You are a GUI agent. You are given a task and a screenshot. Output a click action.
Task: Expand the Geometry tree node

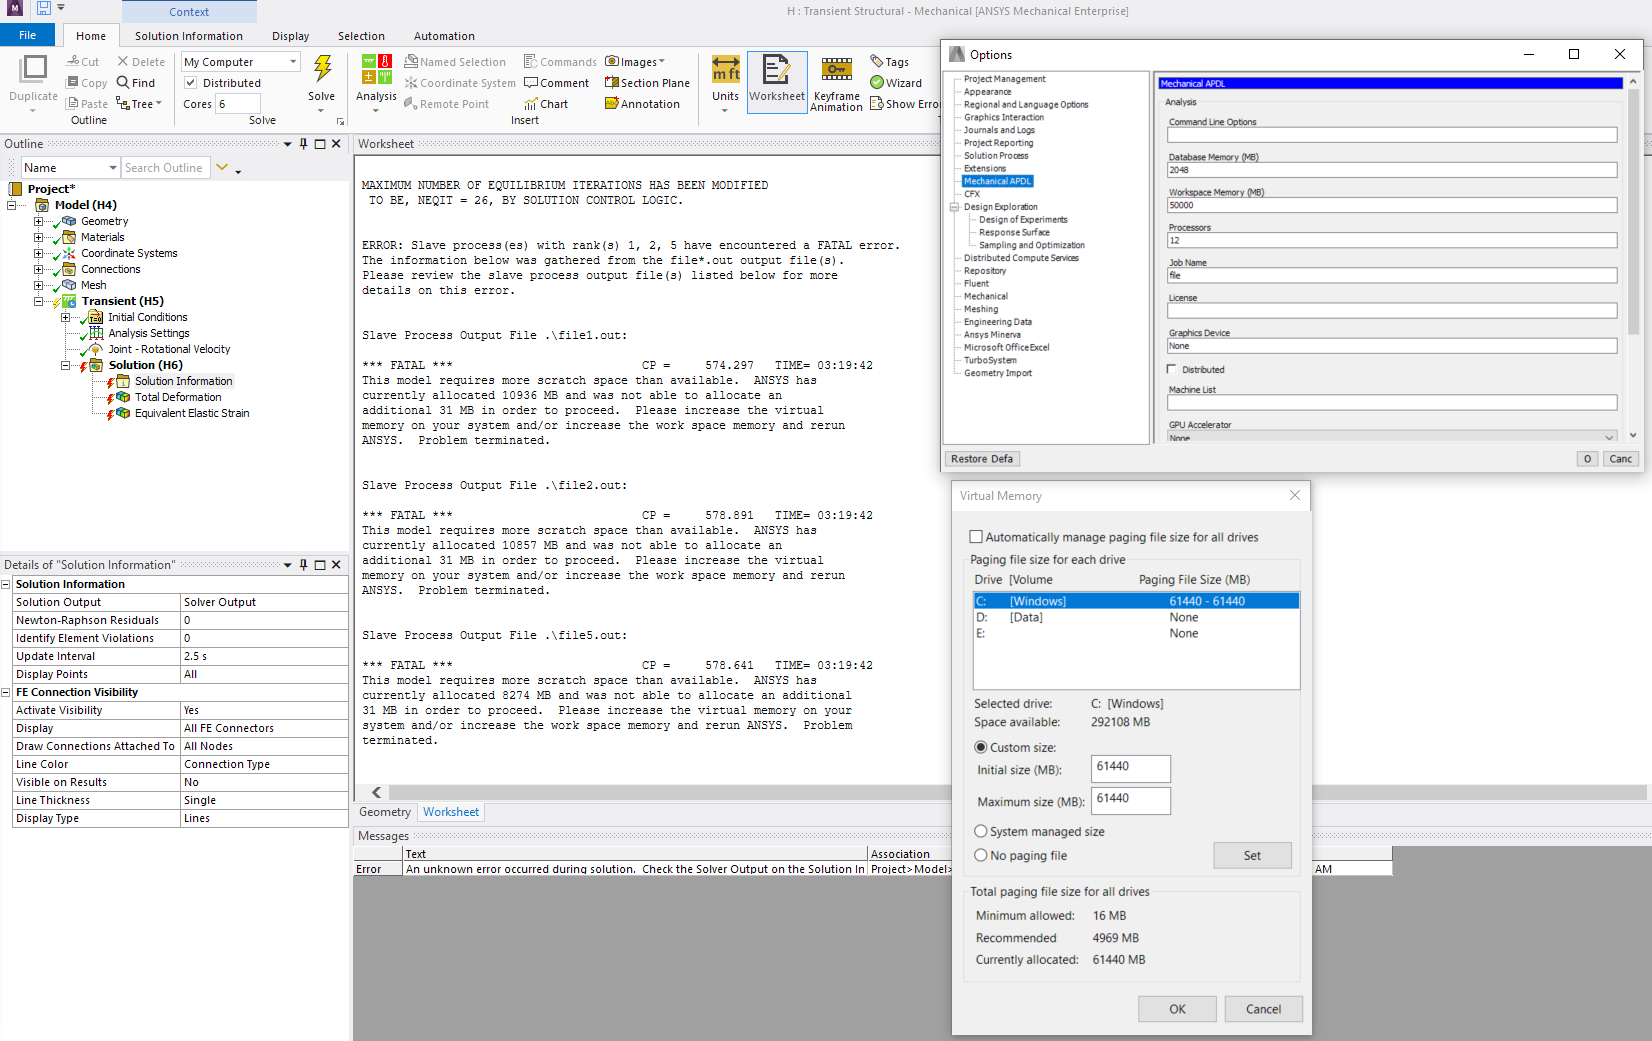pyautogui.click(x=39, y=221)
